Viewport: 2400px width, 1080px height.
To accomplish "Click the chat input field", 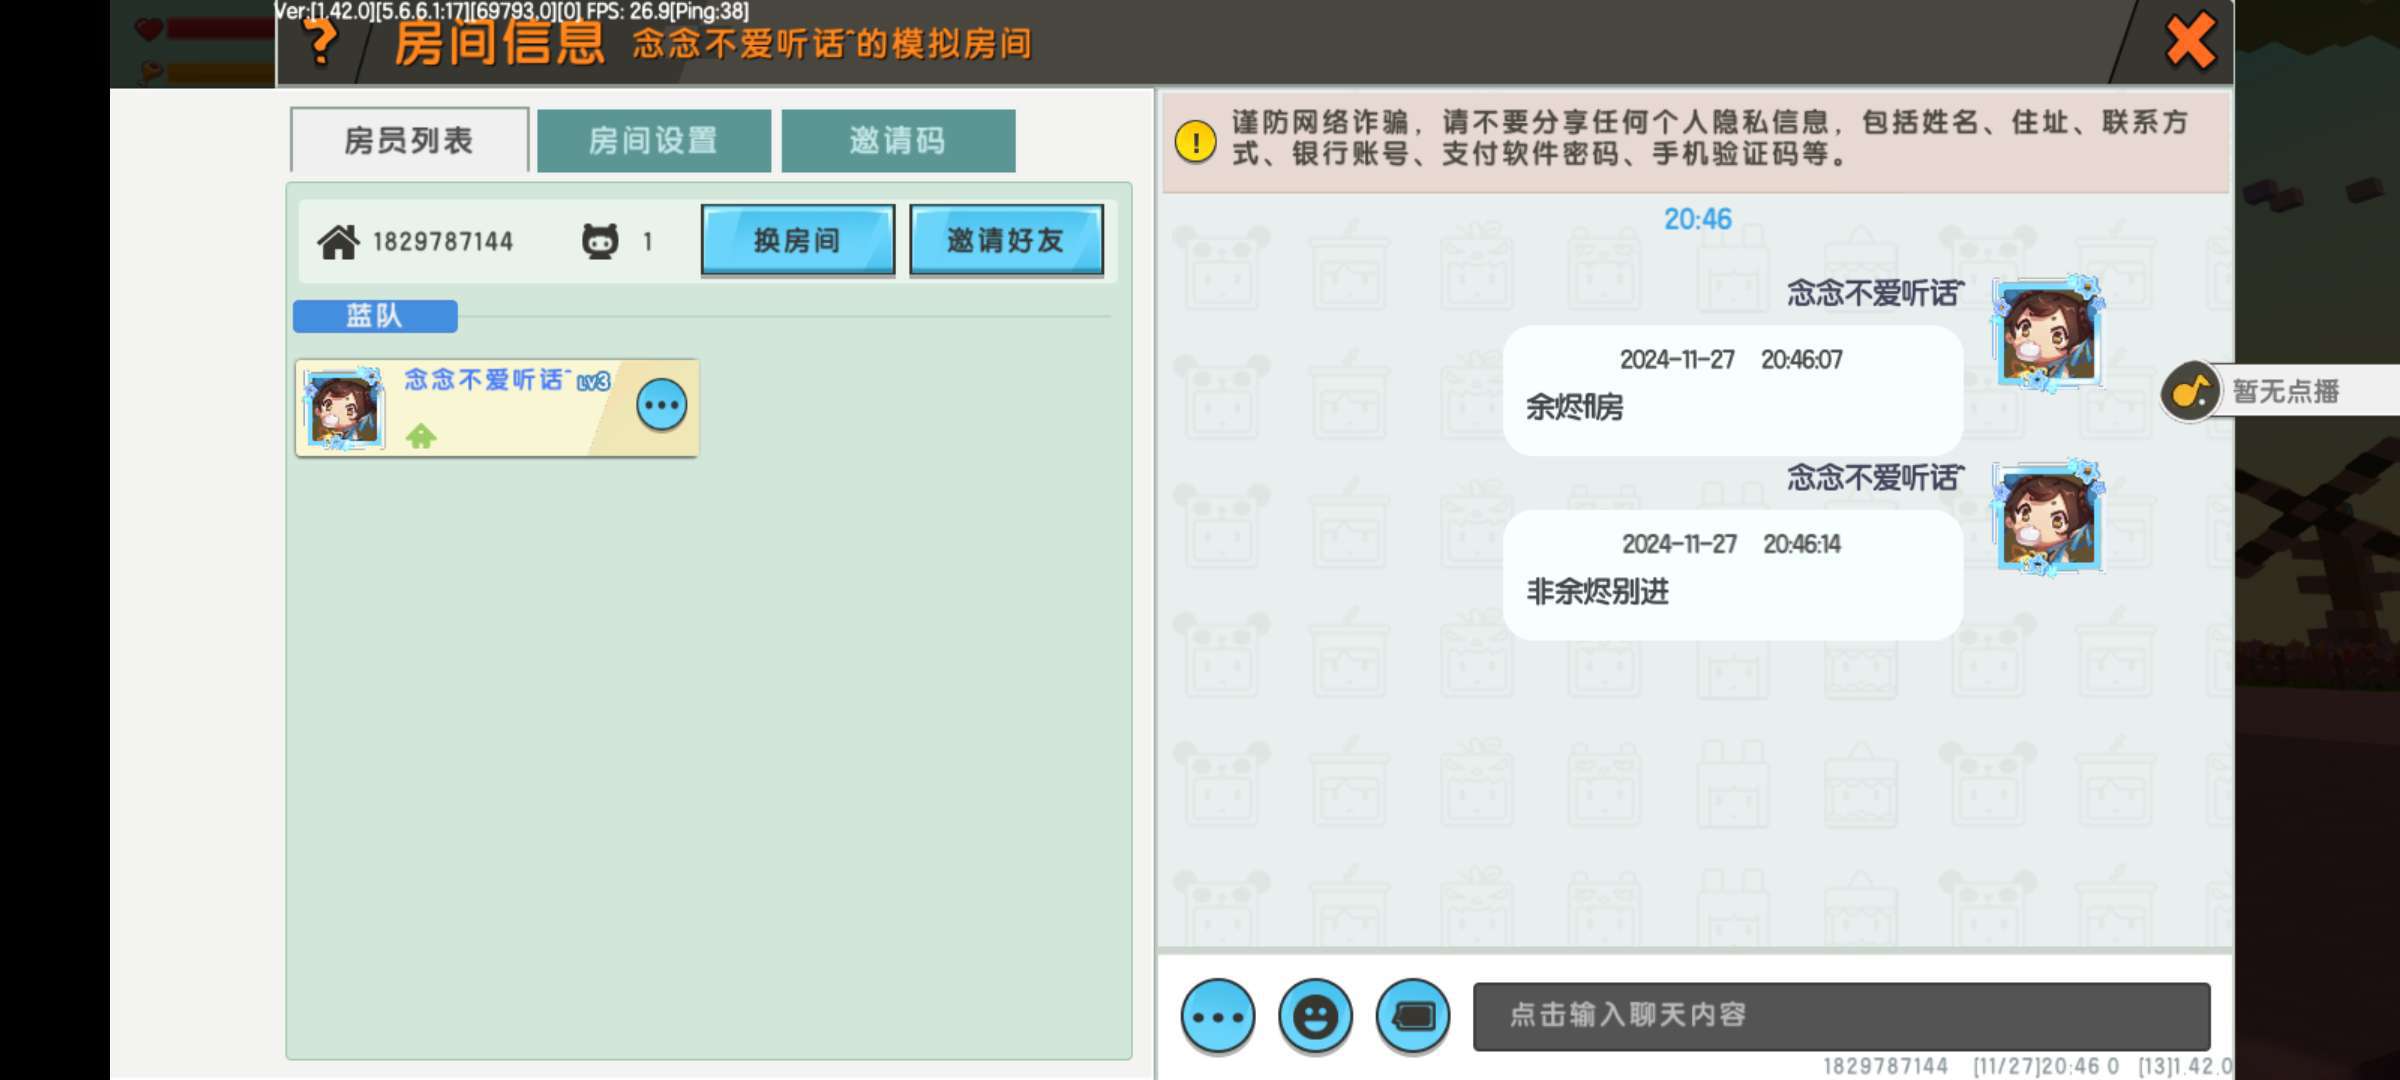I will pos(1840,1016).
